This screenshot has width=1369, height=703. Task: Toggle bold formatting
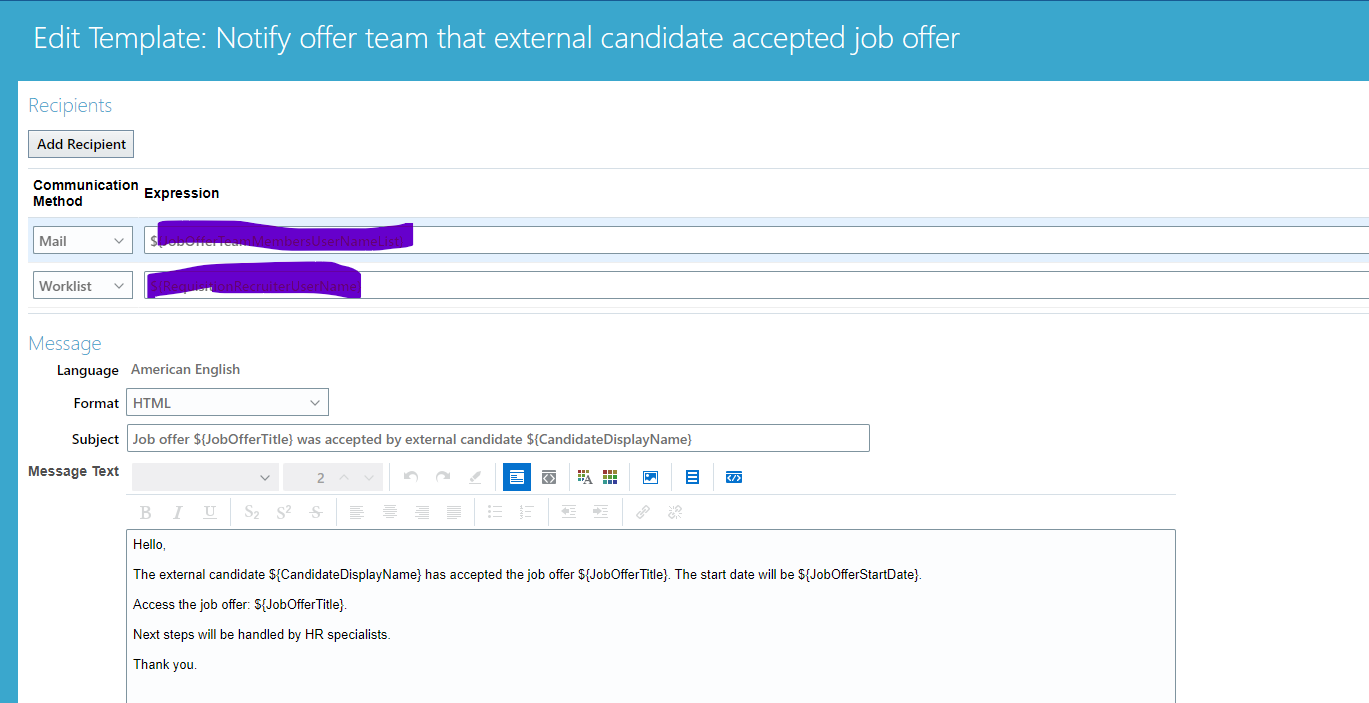145,511
